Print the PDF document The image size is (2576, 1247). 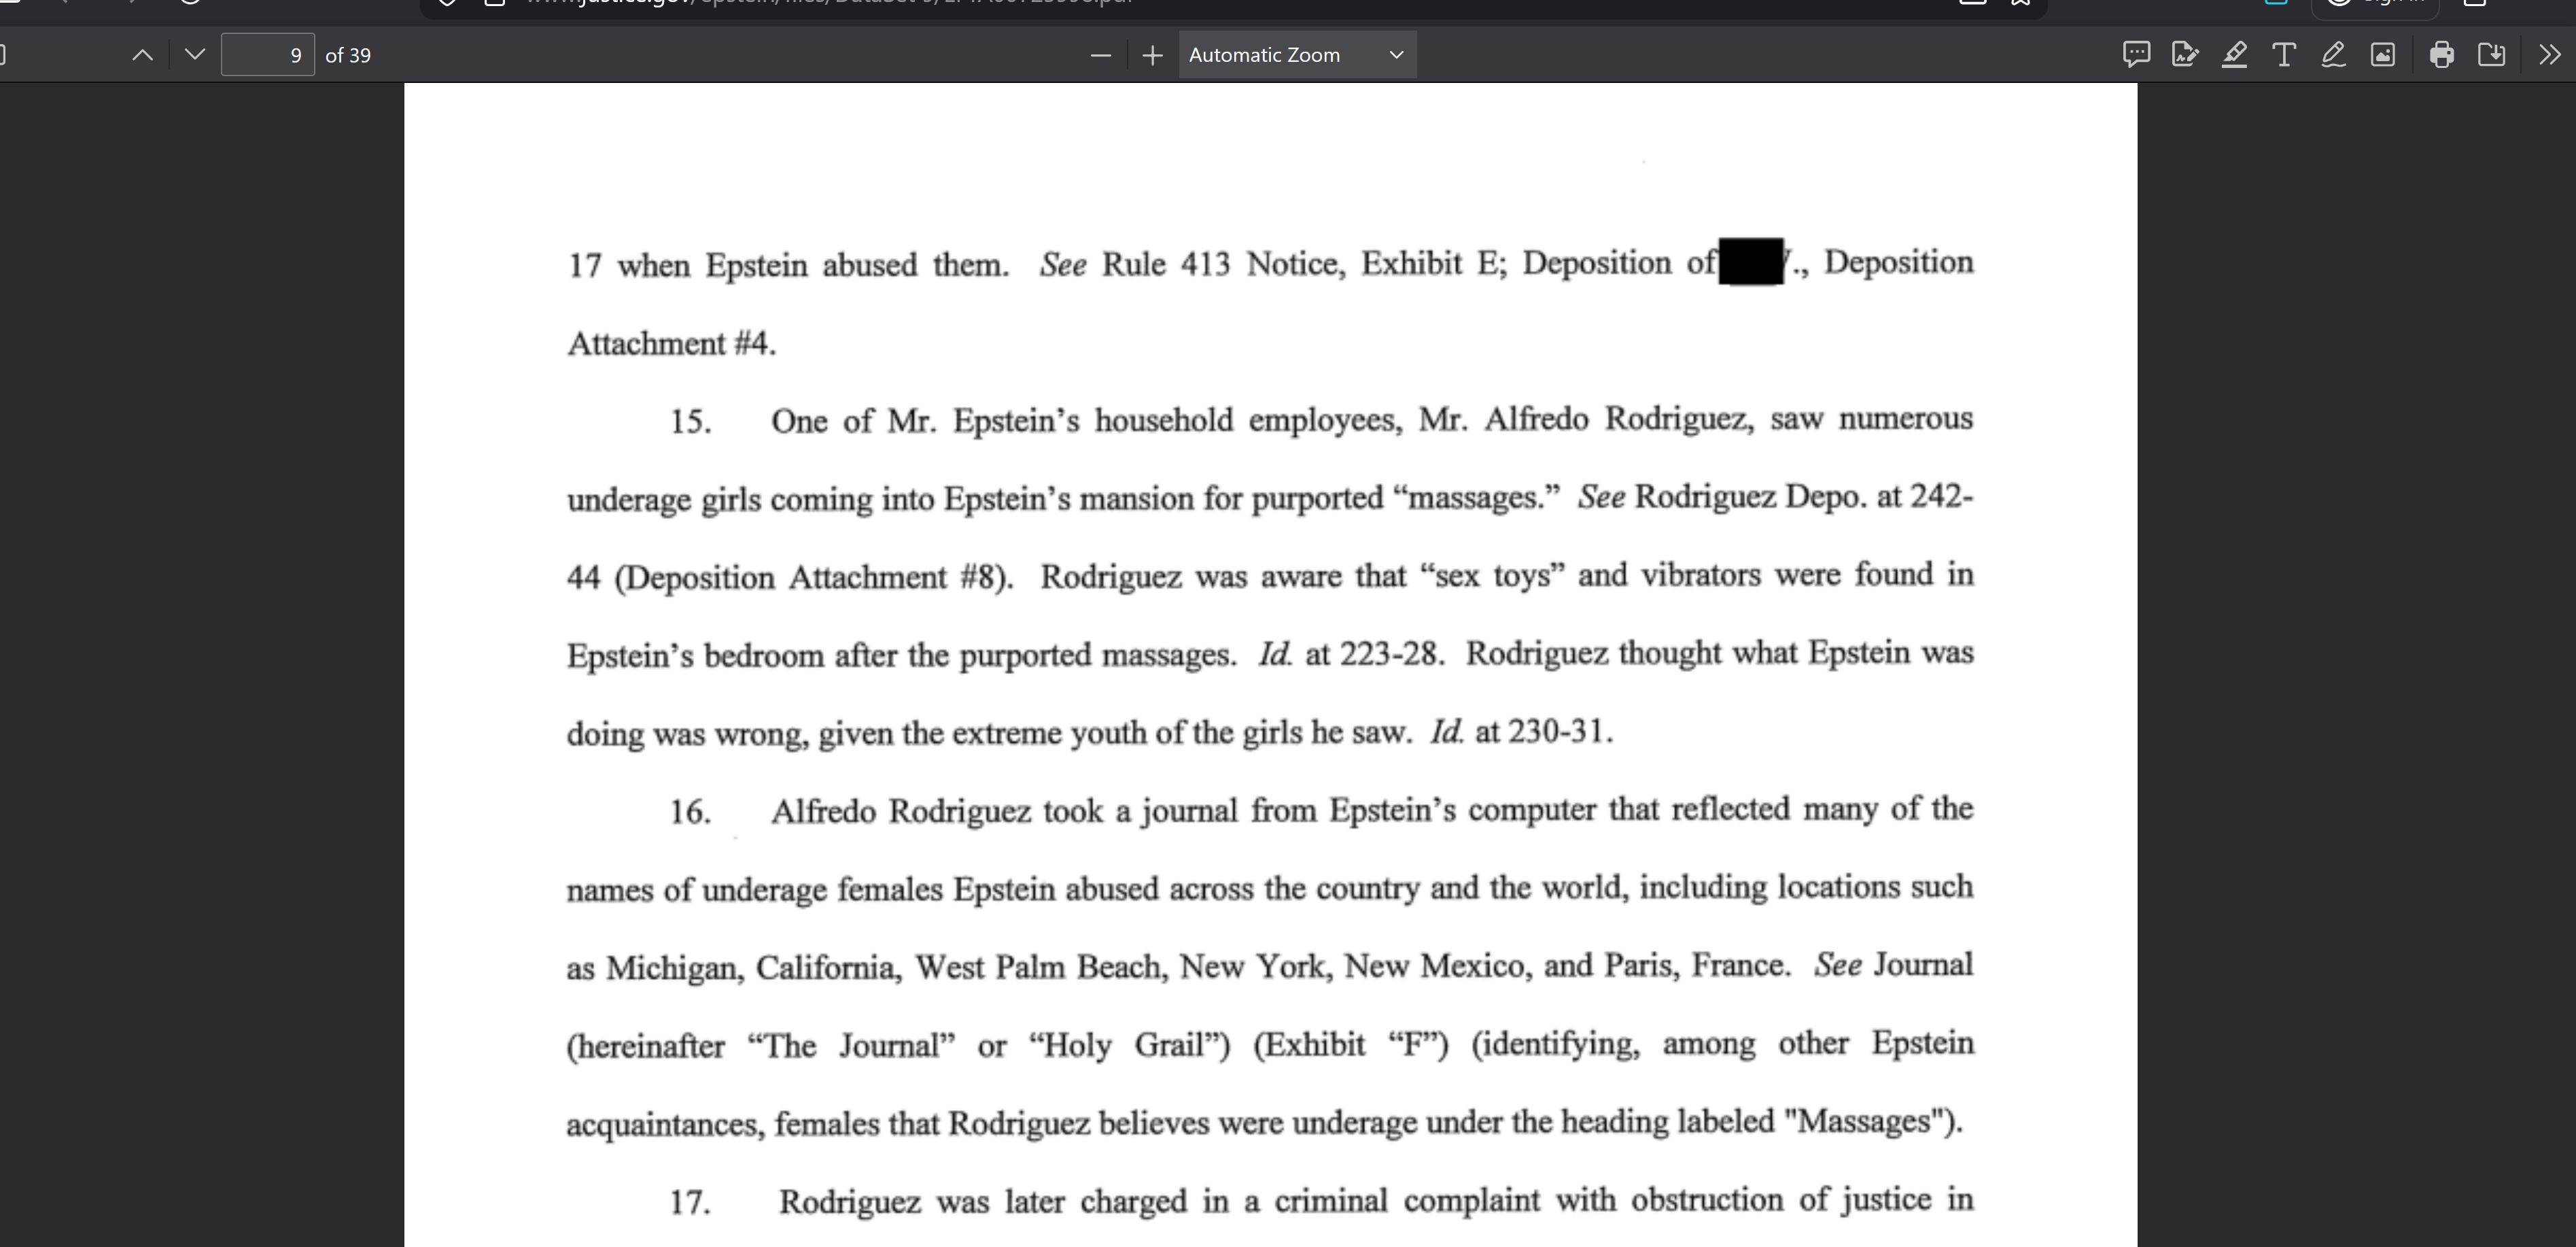click(x=2441, y=54)
